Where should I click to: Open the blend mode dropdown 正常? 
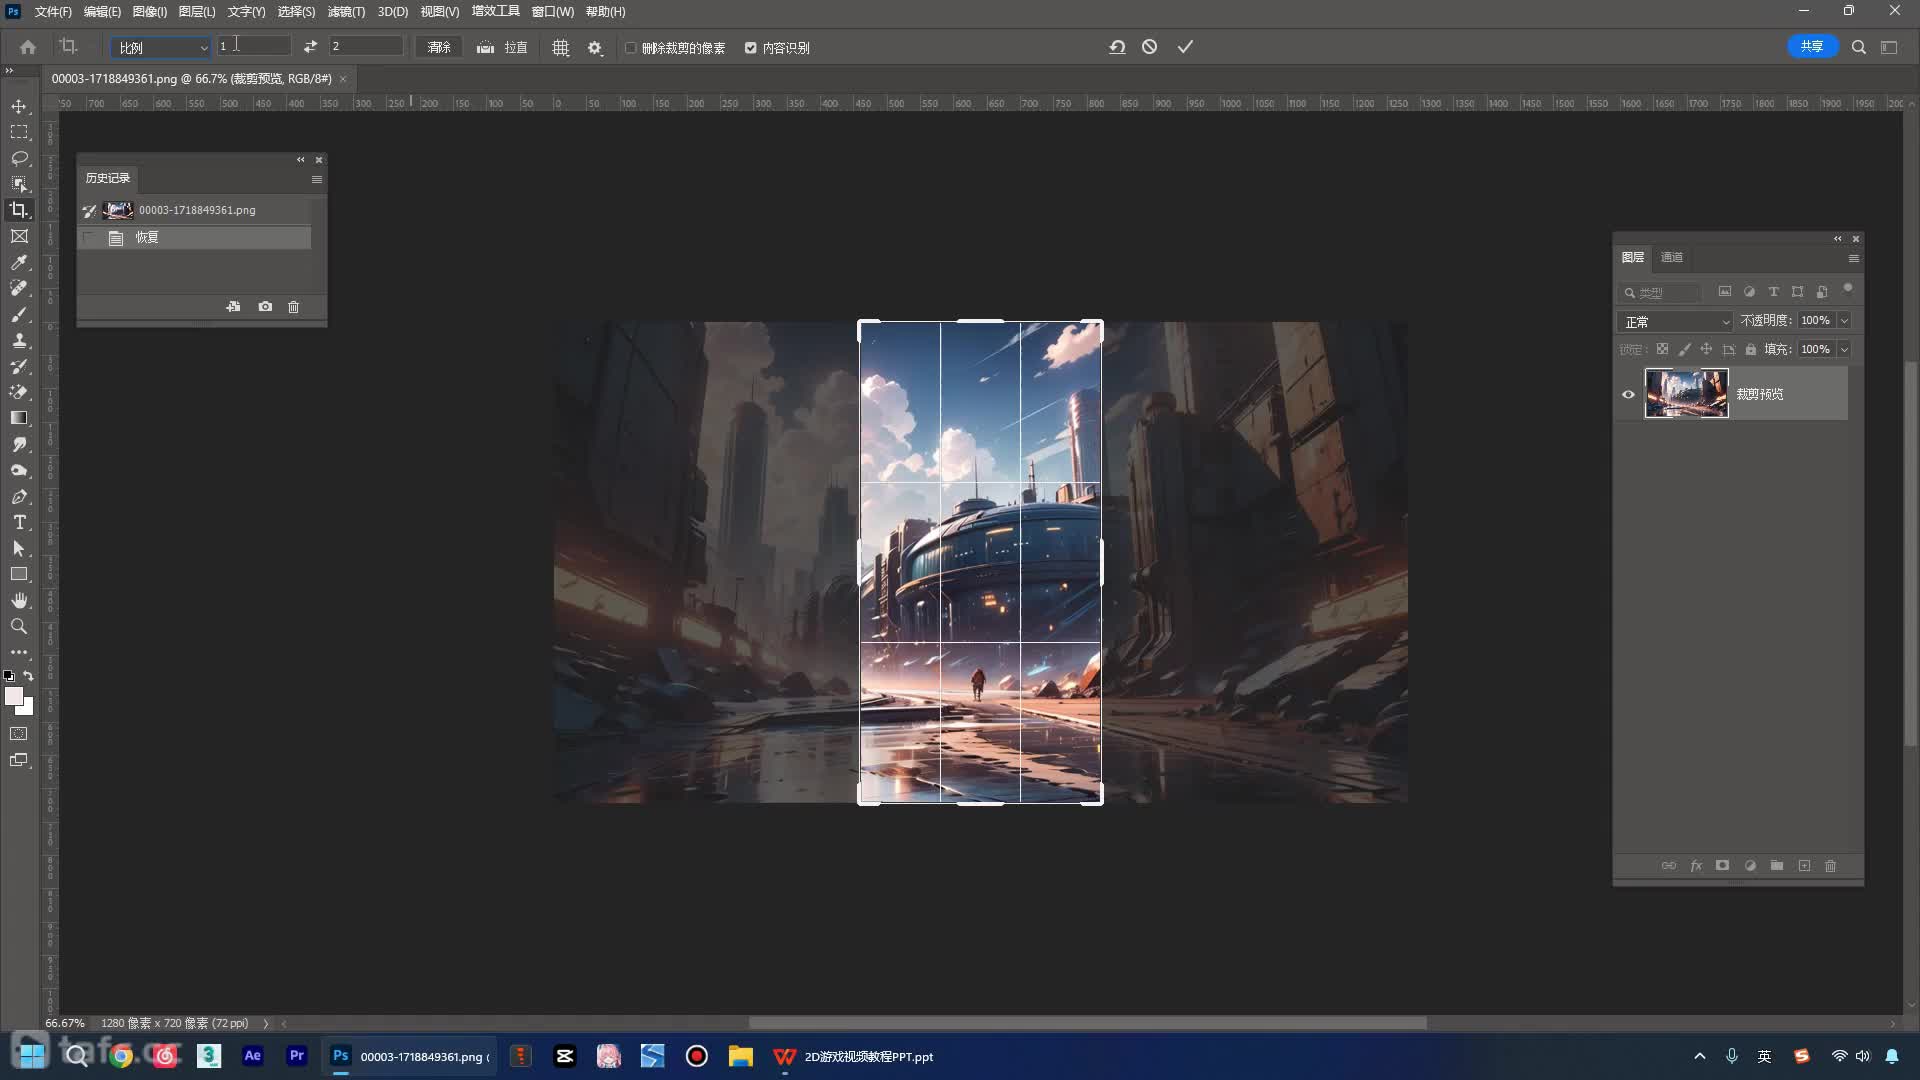(1675, 322)
